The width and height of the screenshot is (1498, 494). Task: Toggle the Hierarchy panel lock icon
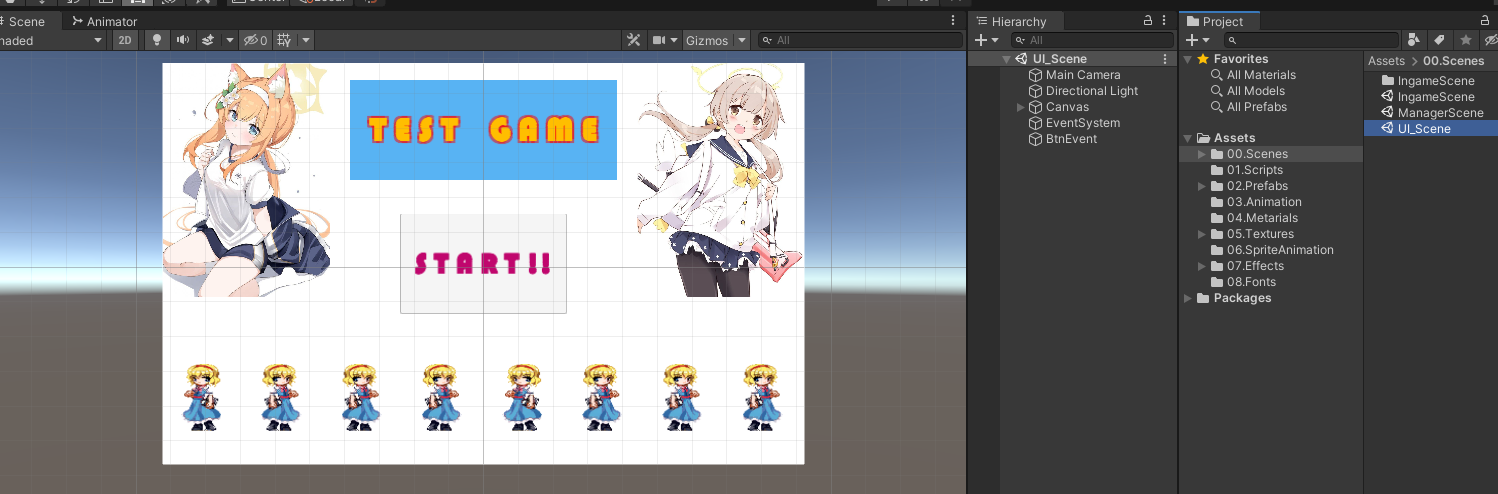point(1147,20)
